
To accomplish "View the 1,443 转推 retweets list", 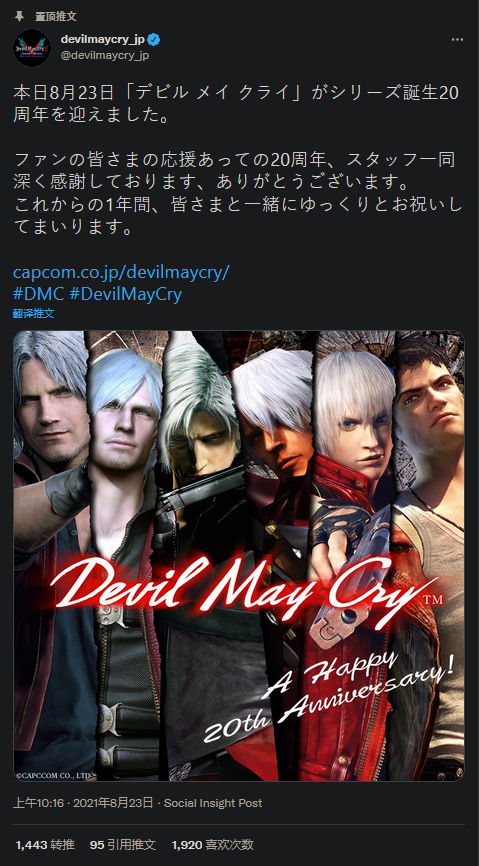I will click(x=45, y=845).
